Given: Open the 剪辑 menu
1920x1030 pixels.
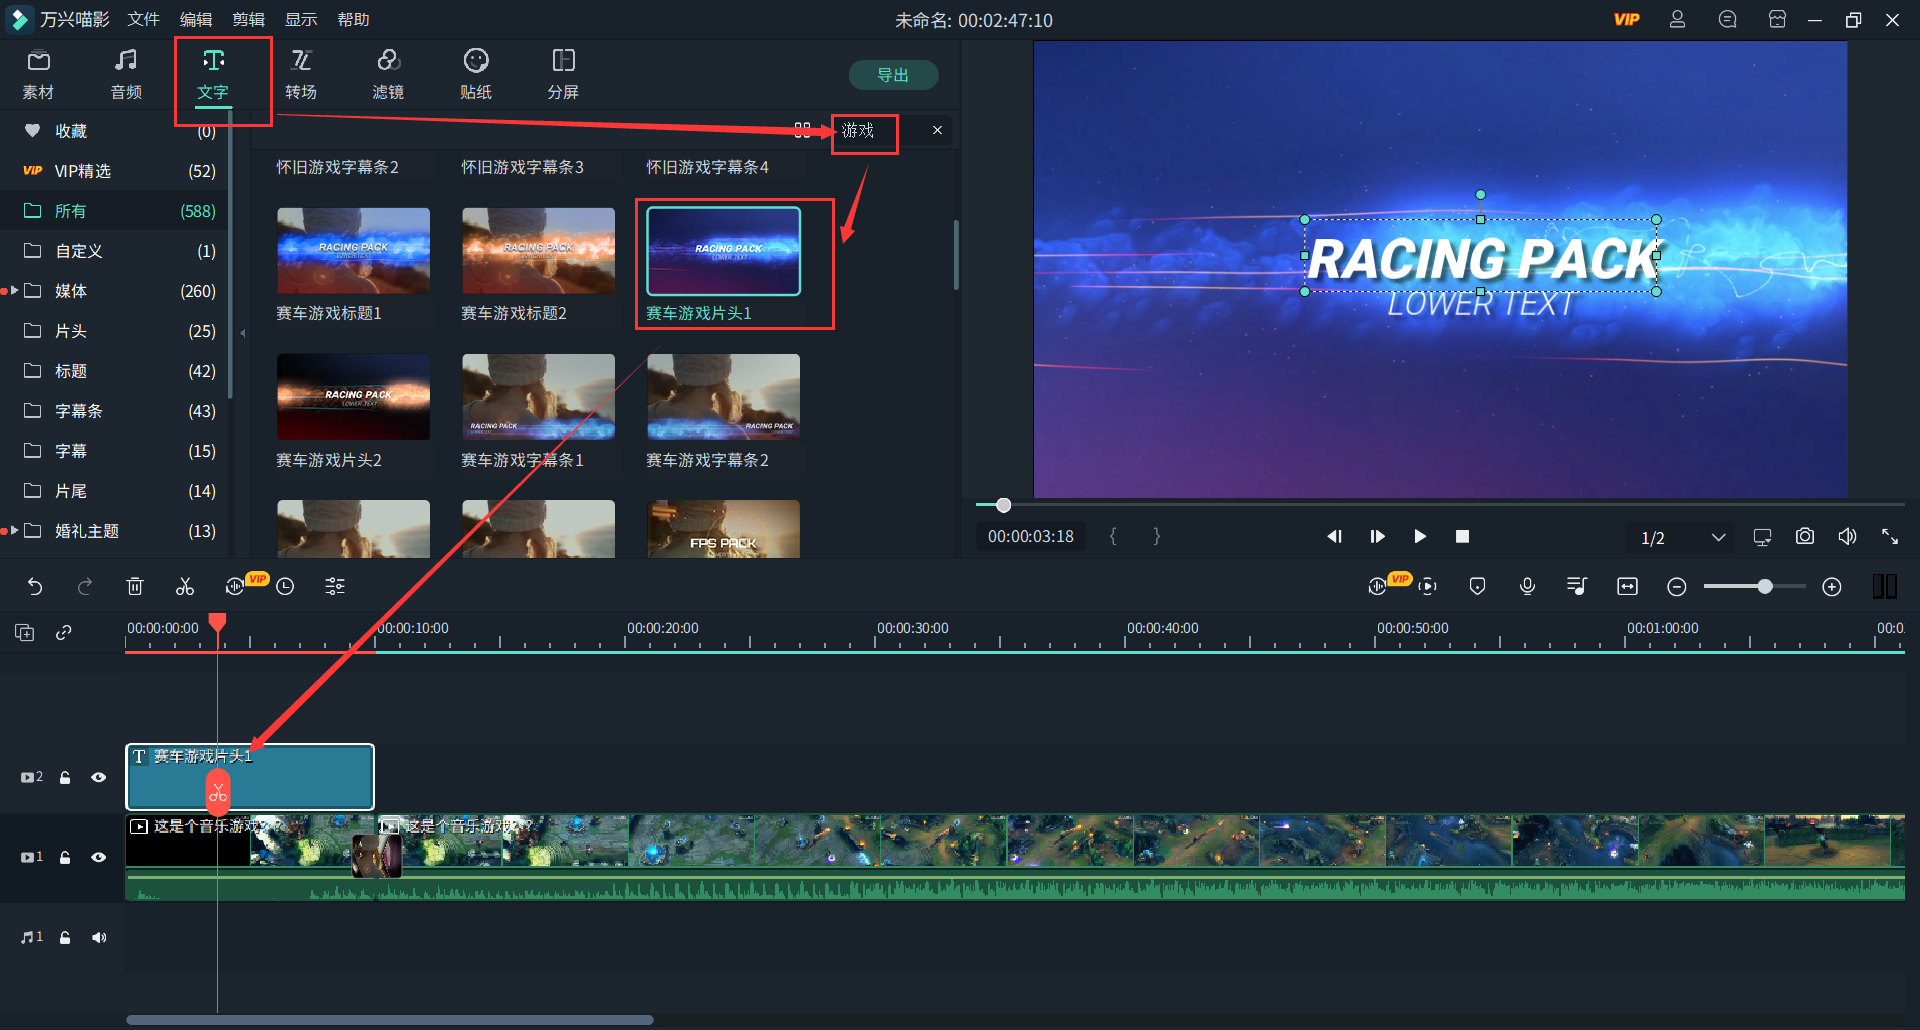Looking at the screenshot, I should [x=248, y=20].
